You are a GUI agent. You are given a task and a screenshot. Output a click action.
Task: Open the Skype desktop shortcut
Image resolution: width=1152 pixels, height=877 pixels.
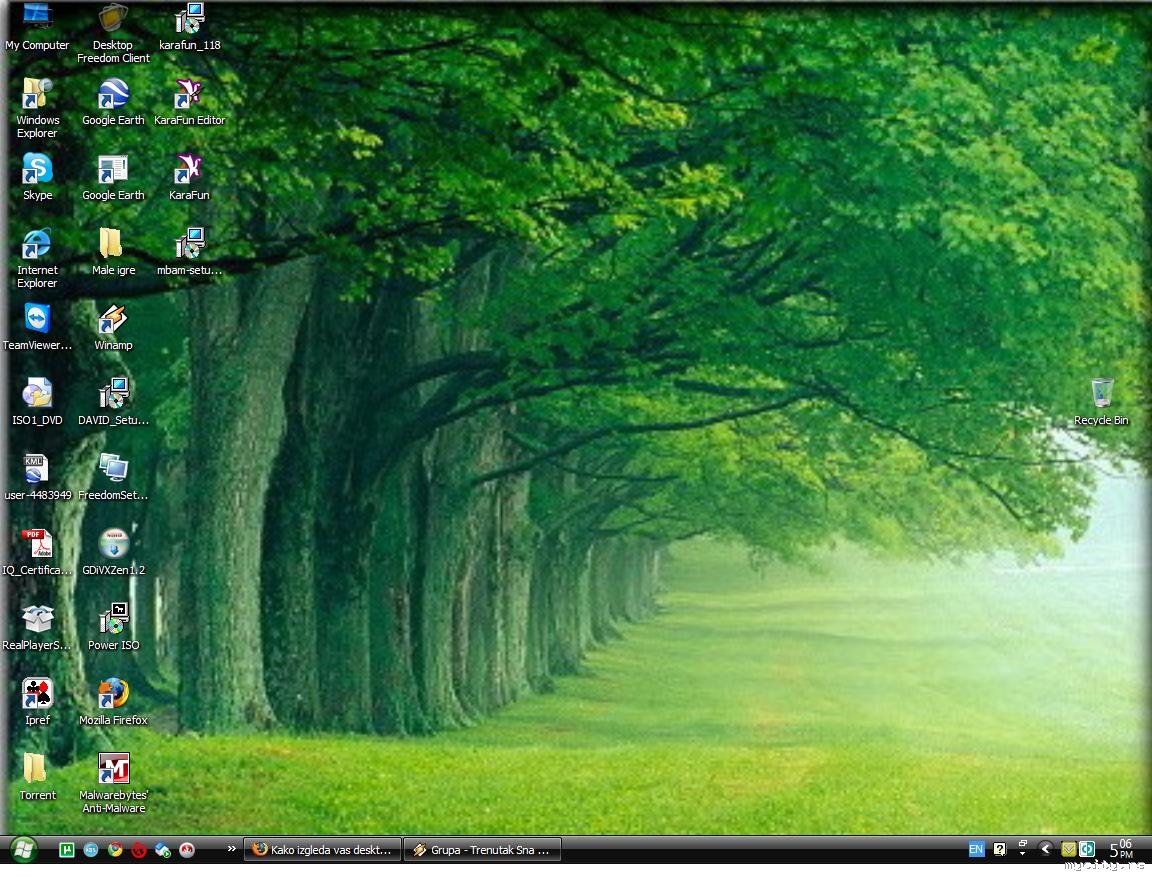37,170
